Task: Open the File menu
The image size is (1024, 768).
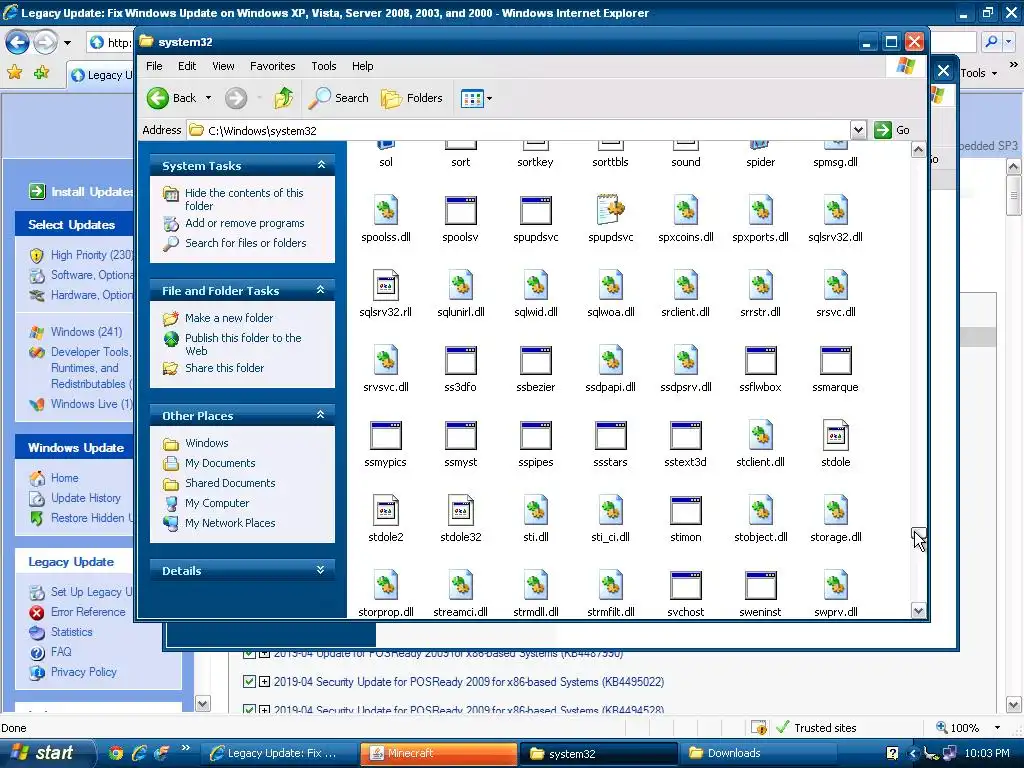Action: tap(154, 66)
